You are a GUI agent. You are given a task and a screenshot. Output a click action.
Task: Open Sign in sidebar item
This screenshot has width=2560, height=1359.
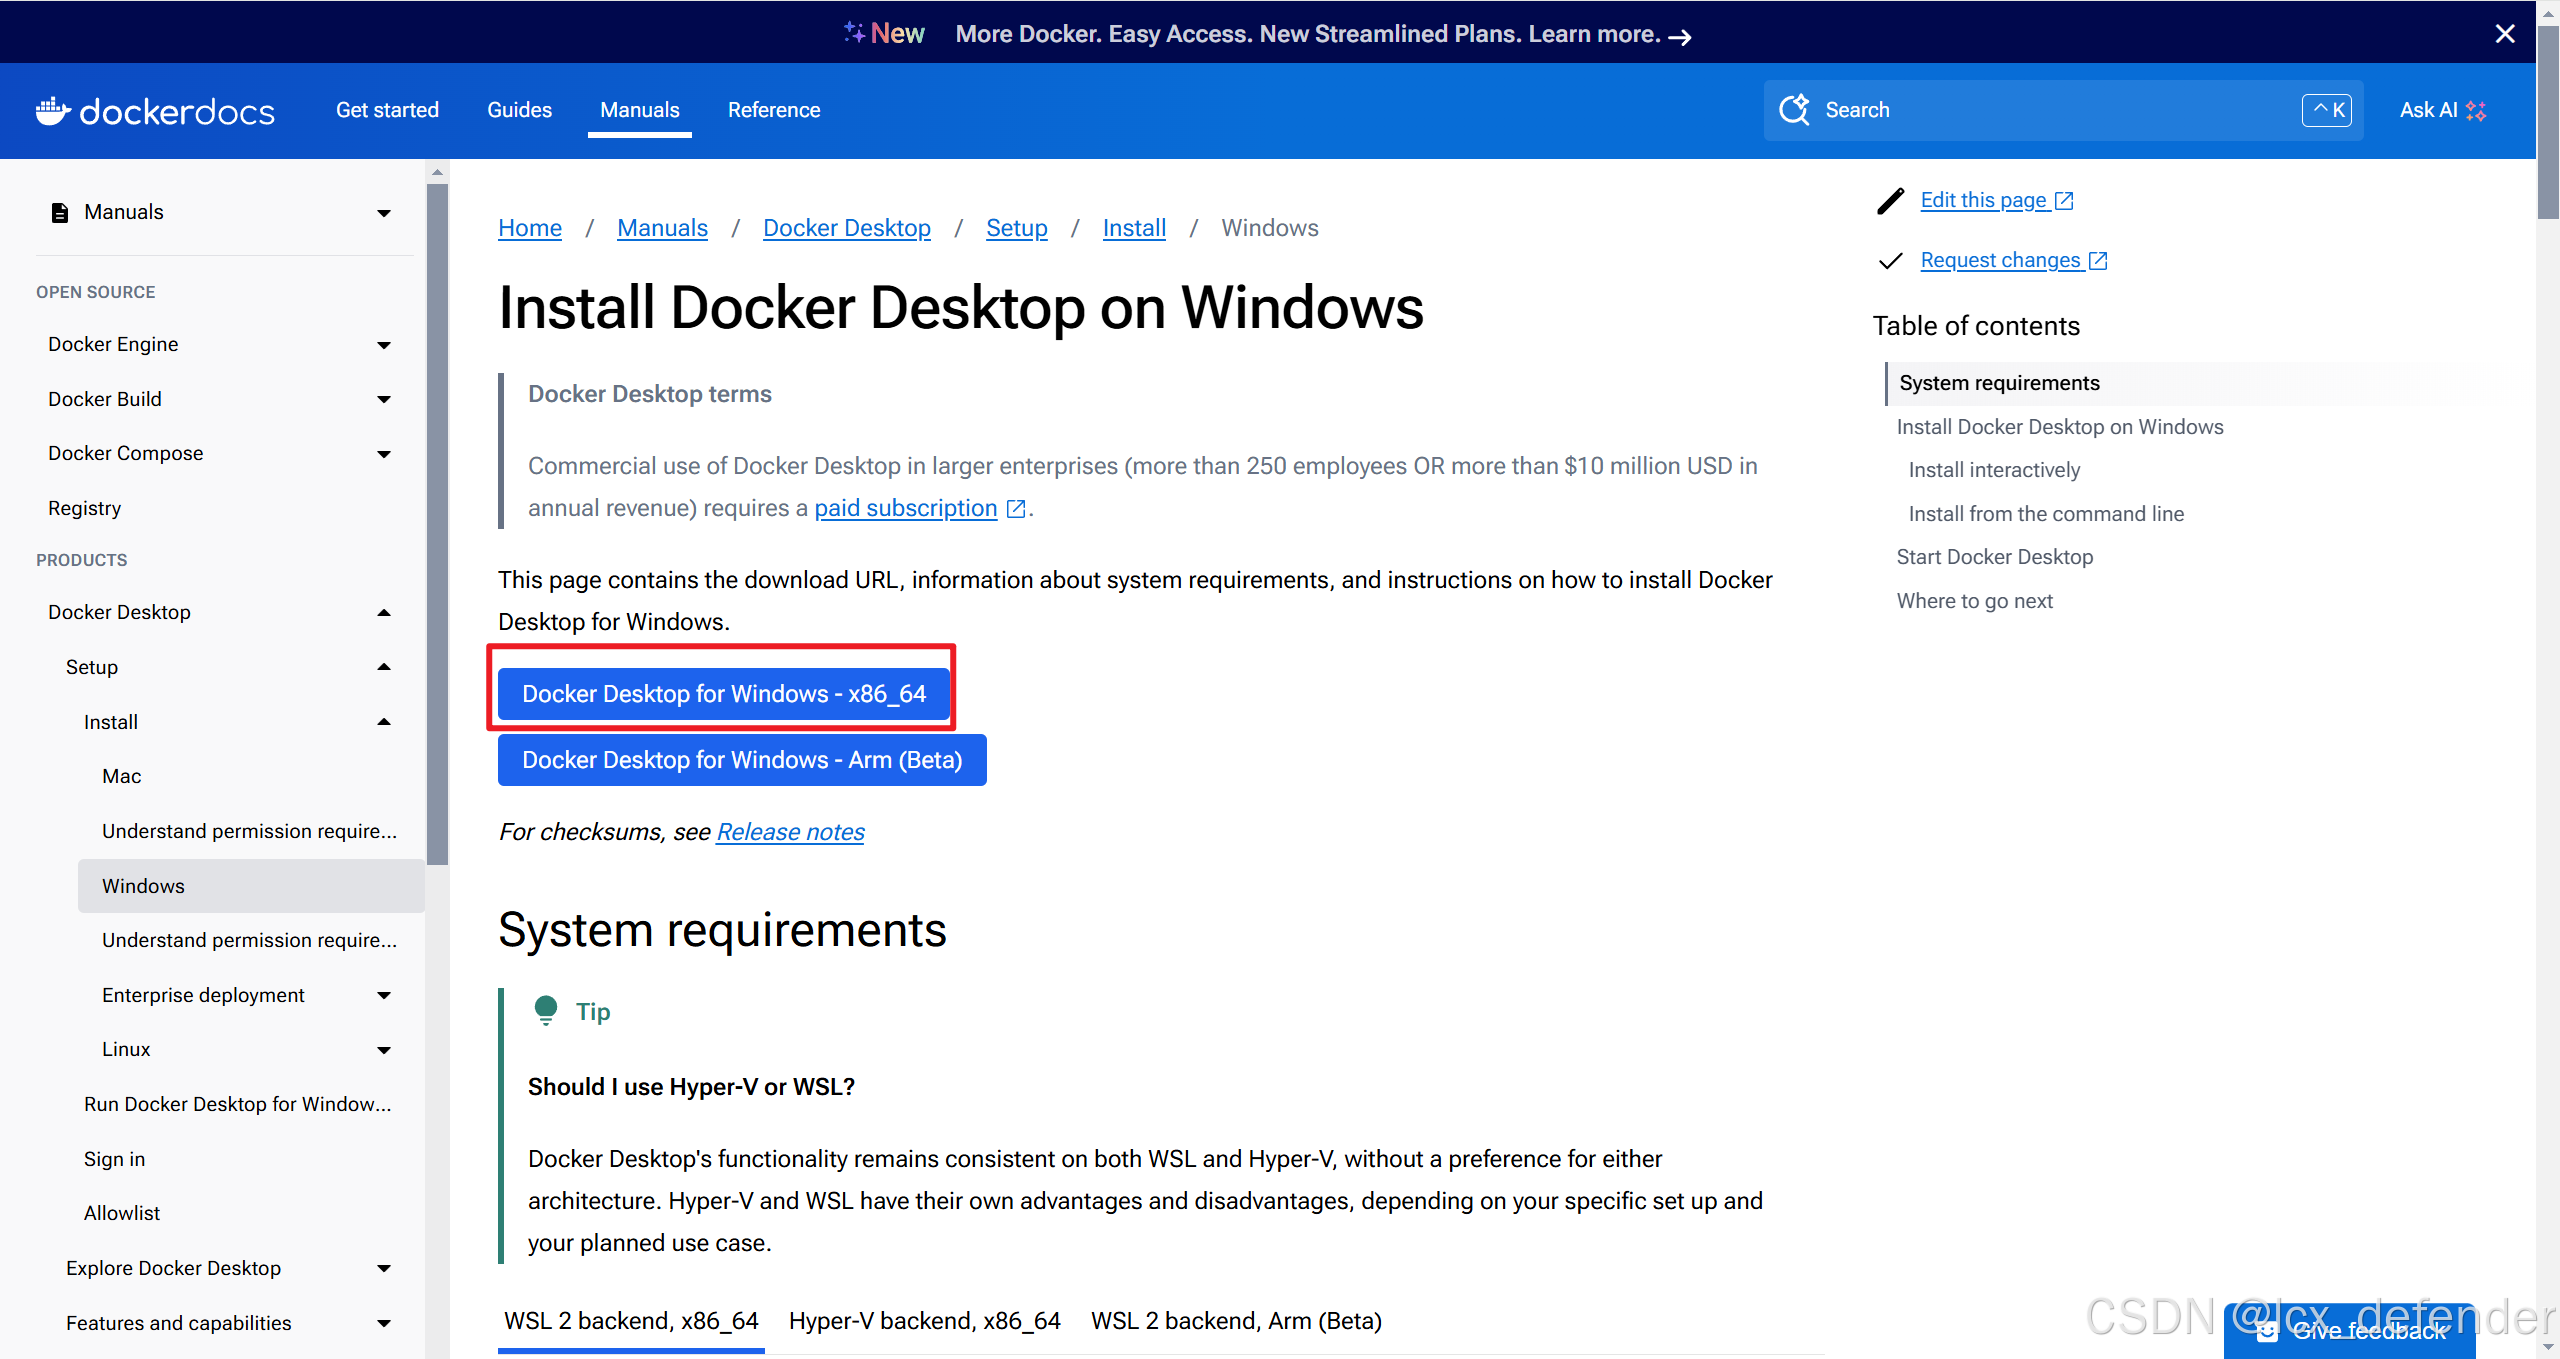pos(114,1159)
